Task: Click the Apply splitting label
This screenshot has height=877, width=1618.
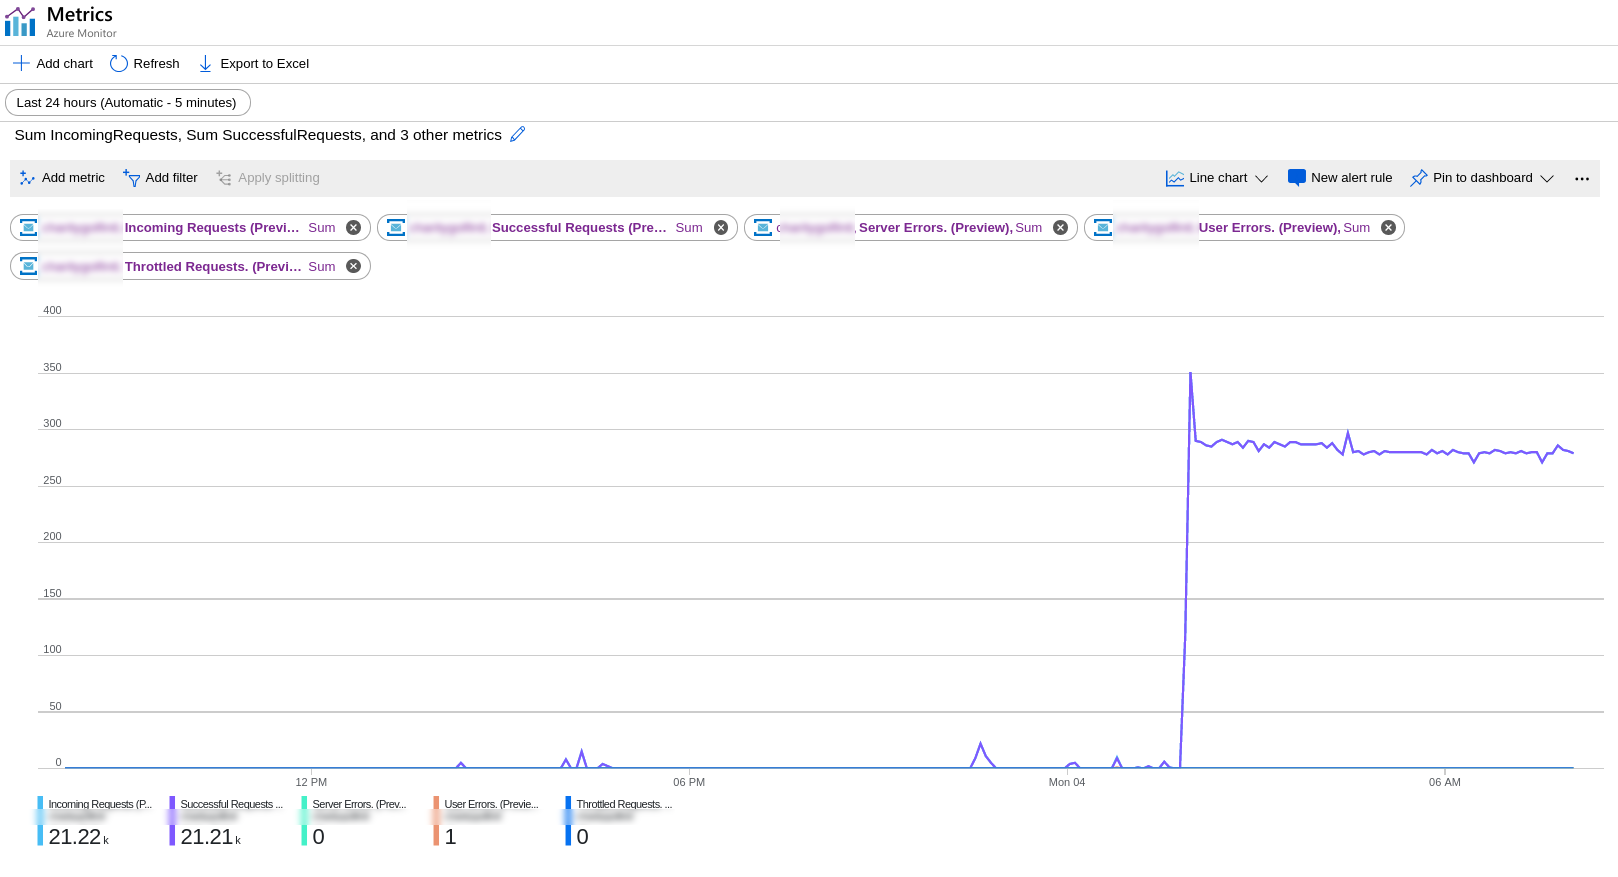Action: [279, 178]
